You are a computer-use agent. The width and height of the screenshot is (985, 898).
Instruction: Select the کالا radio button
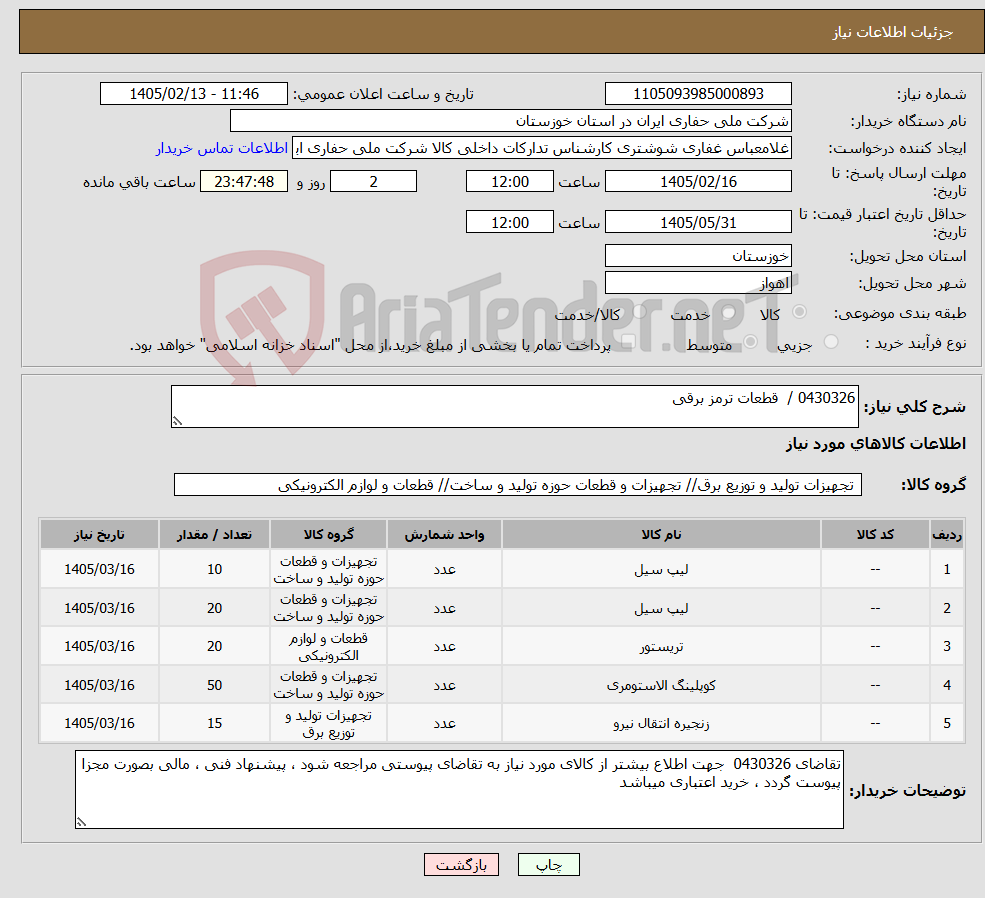pyautogui.click(x=800, y=311)
